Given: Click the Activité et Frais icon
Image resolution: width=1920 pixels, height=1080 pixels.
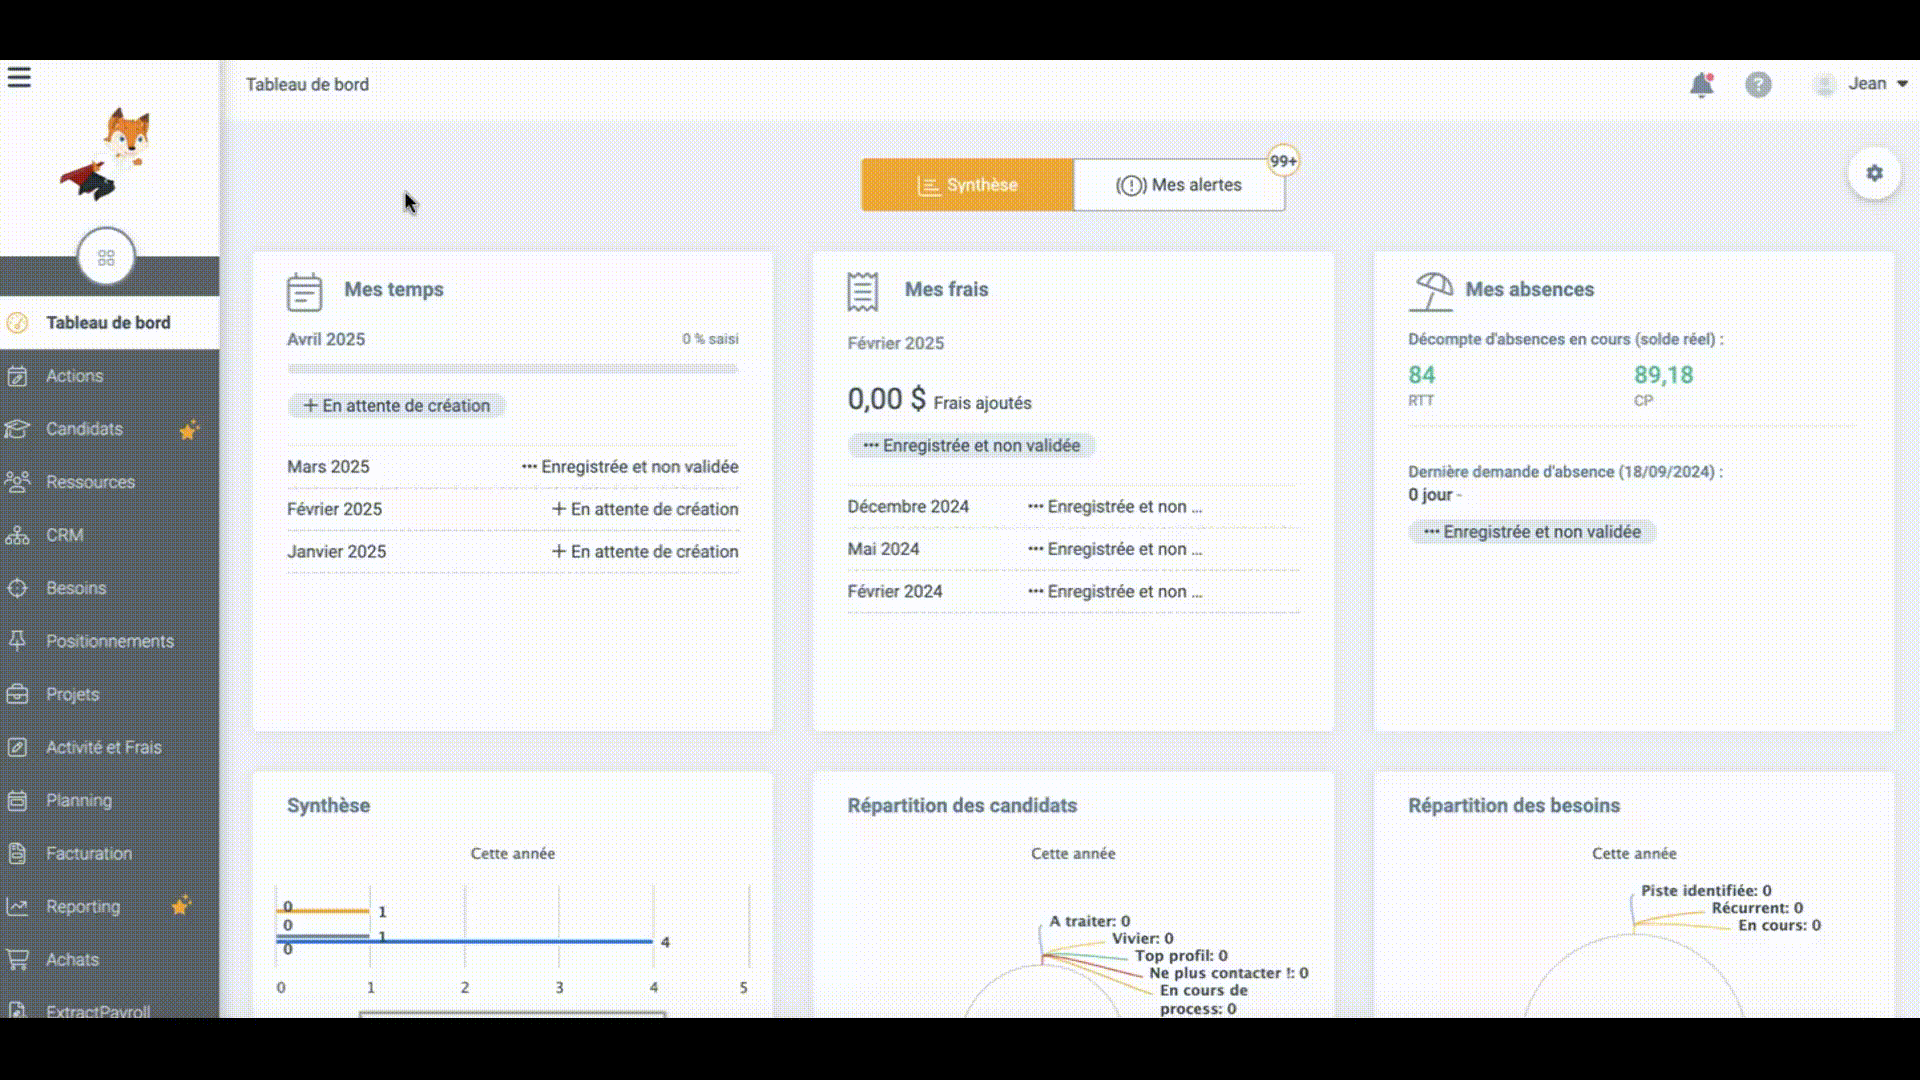Looking at the screenshot, I should coord(17,747).
